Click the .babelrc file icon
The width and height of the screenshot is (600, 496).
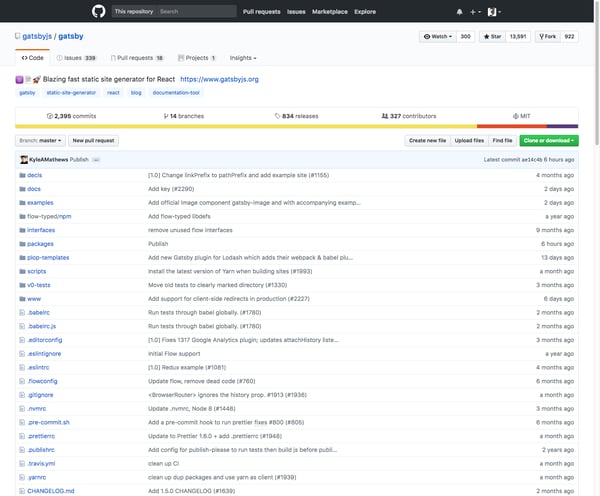(x=22, y=313)
